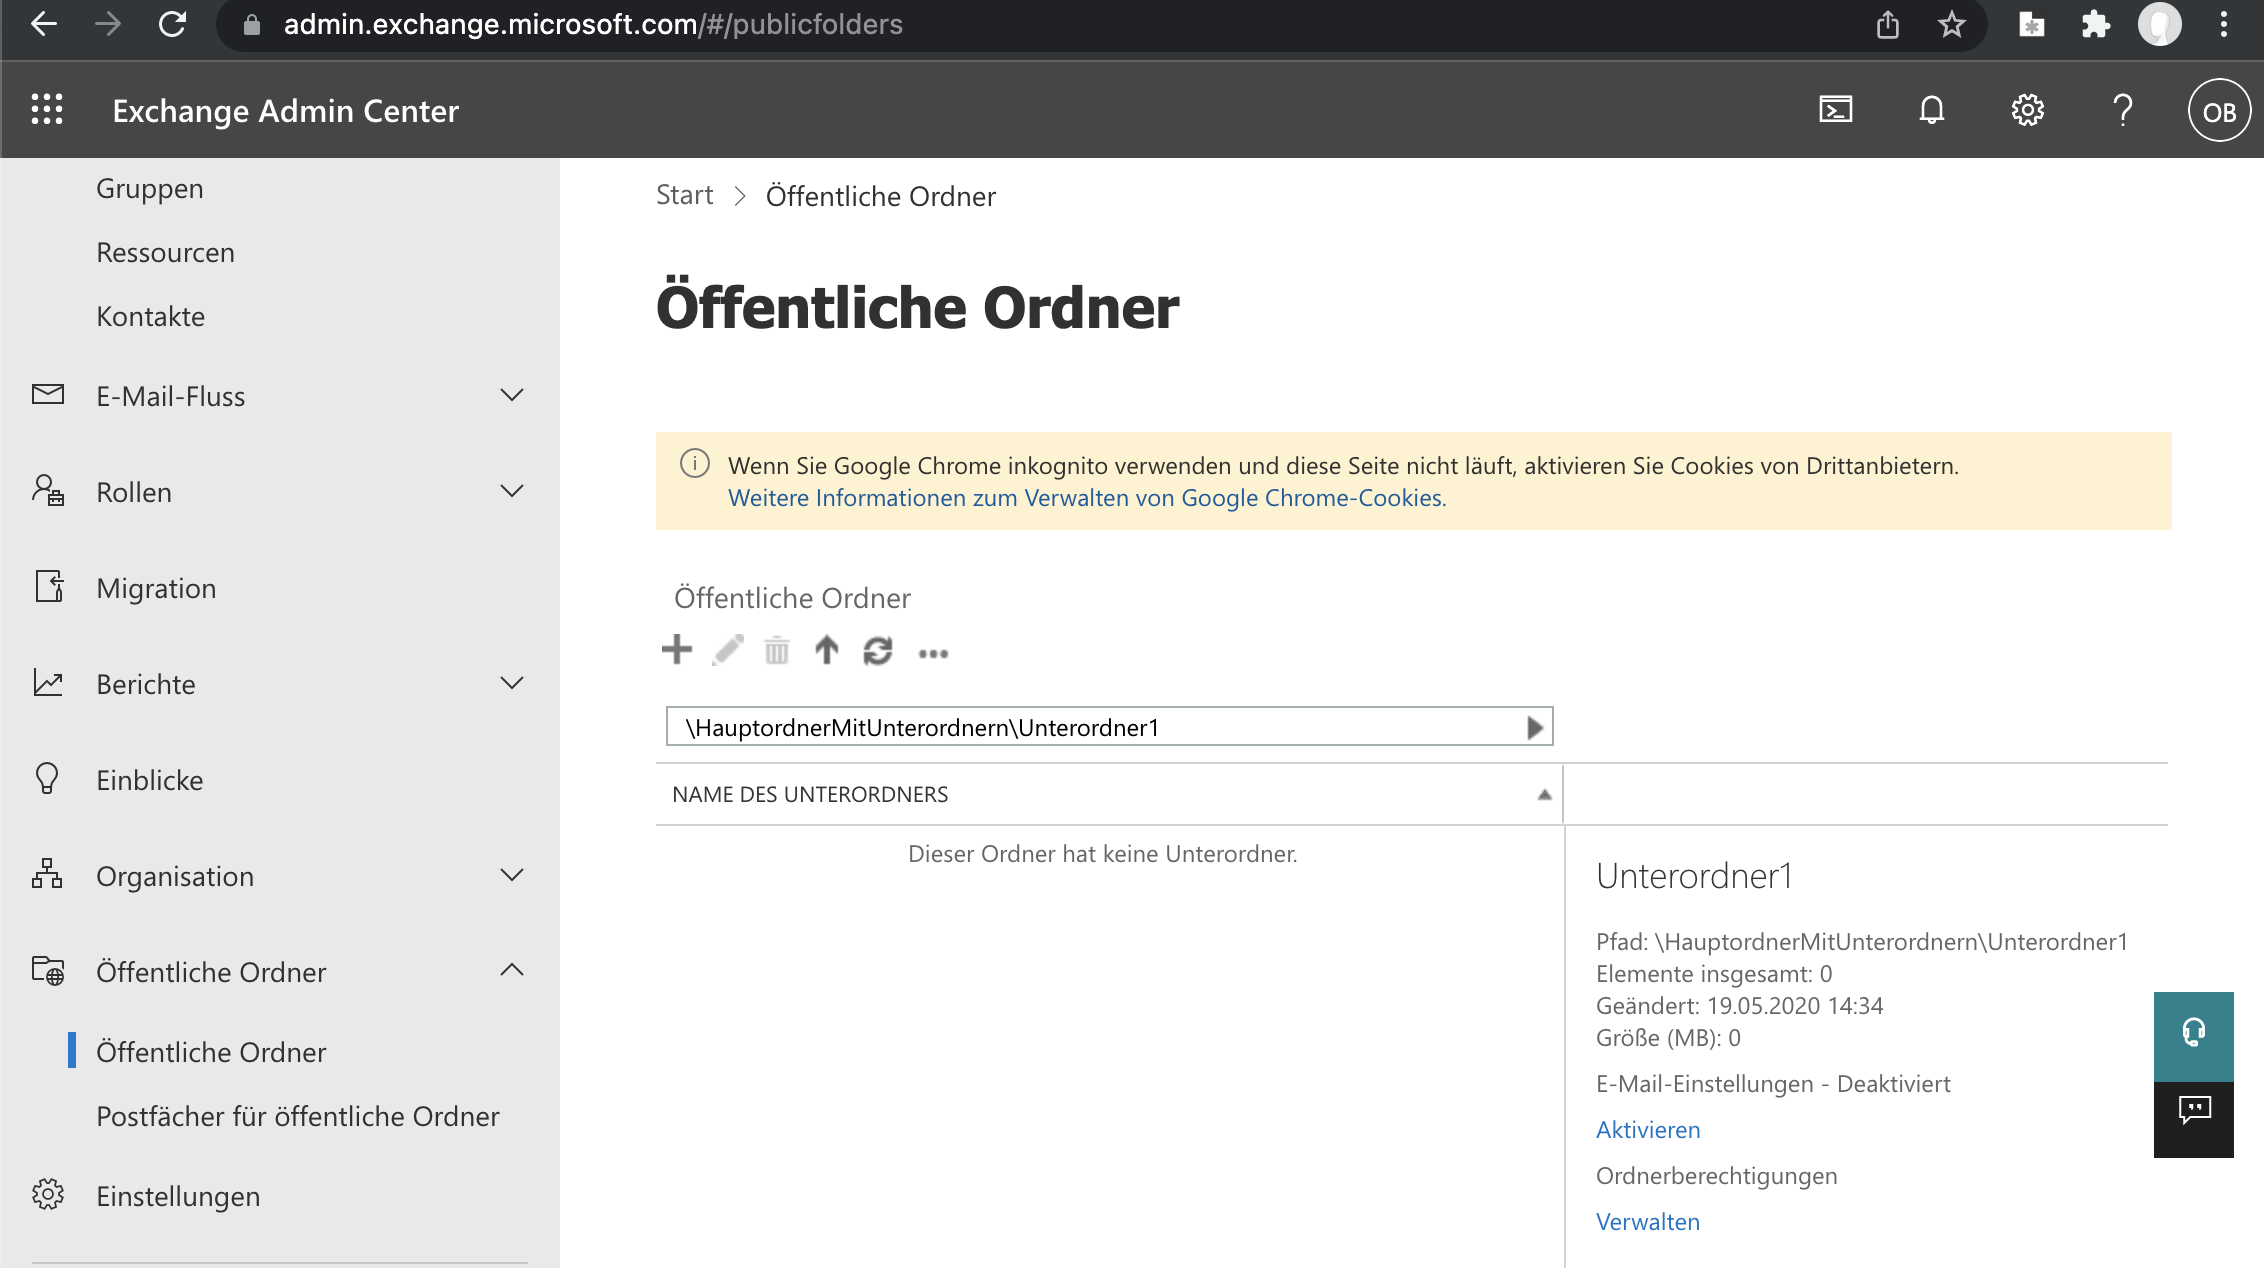The width and height of the screenshot is (2264, 1268).
Task: Click the edit pencil icon
Action: pyautogui.click(x=728, y=650)
